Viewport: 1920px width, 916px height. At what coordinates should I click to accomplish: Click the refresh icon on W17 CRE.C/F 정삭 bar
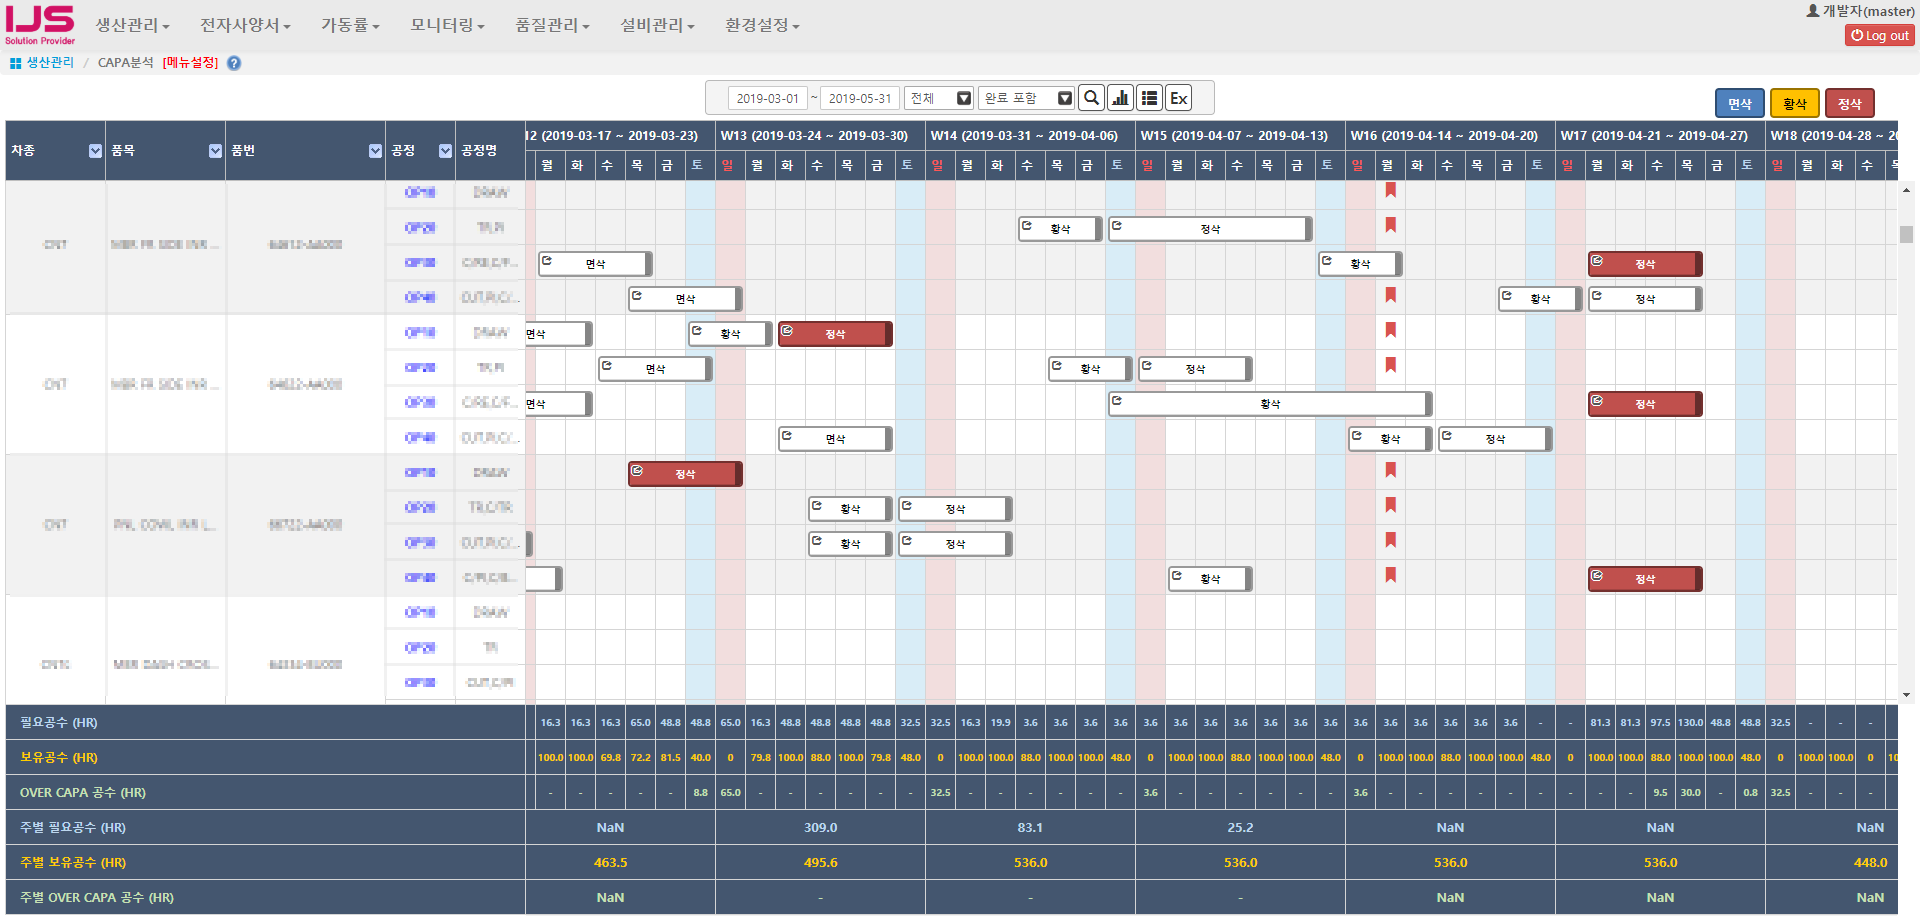(1597, 261)
